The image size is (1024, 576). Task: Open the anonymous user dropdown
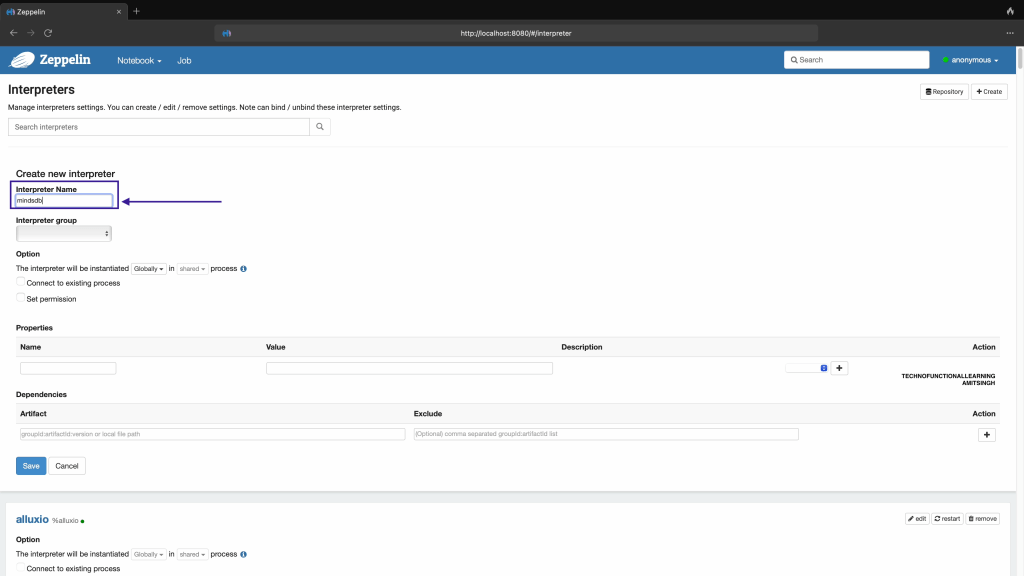pos(970,60)
